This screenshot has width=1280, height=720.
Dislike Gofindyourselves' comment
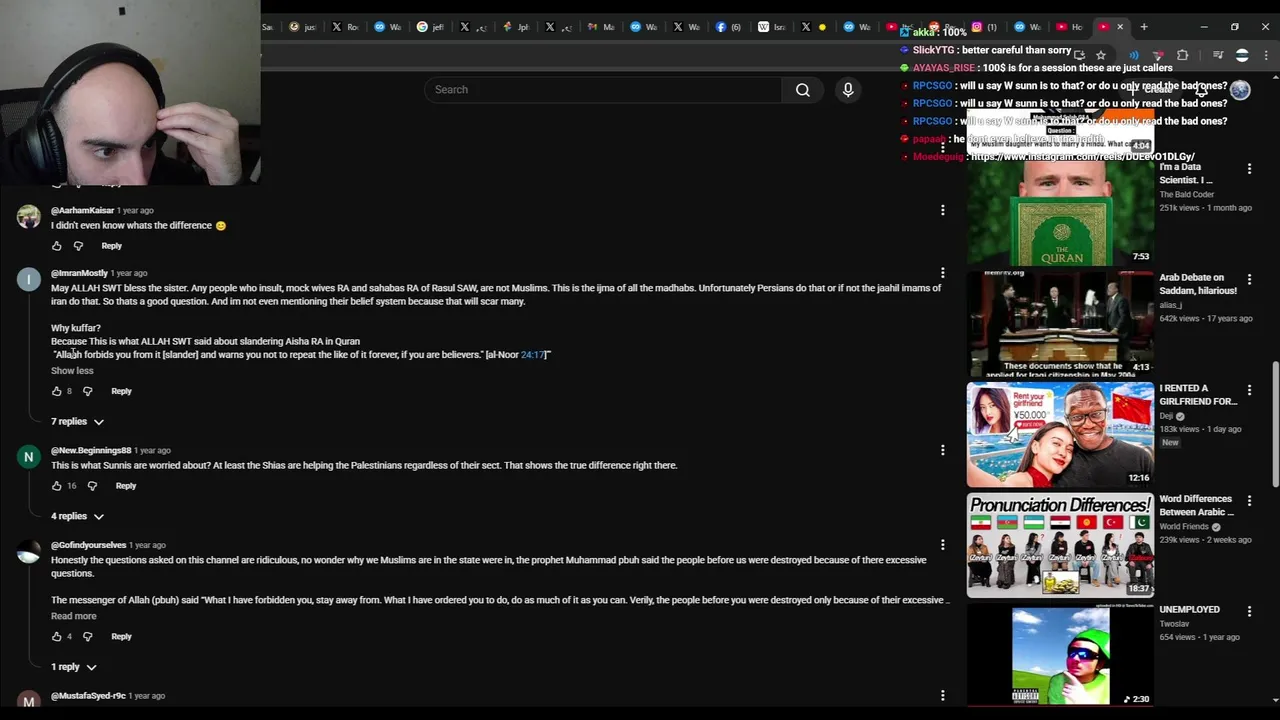[88, 636]
